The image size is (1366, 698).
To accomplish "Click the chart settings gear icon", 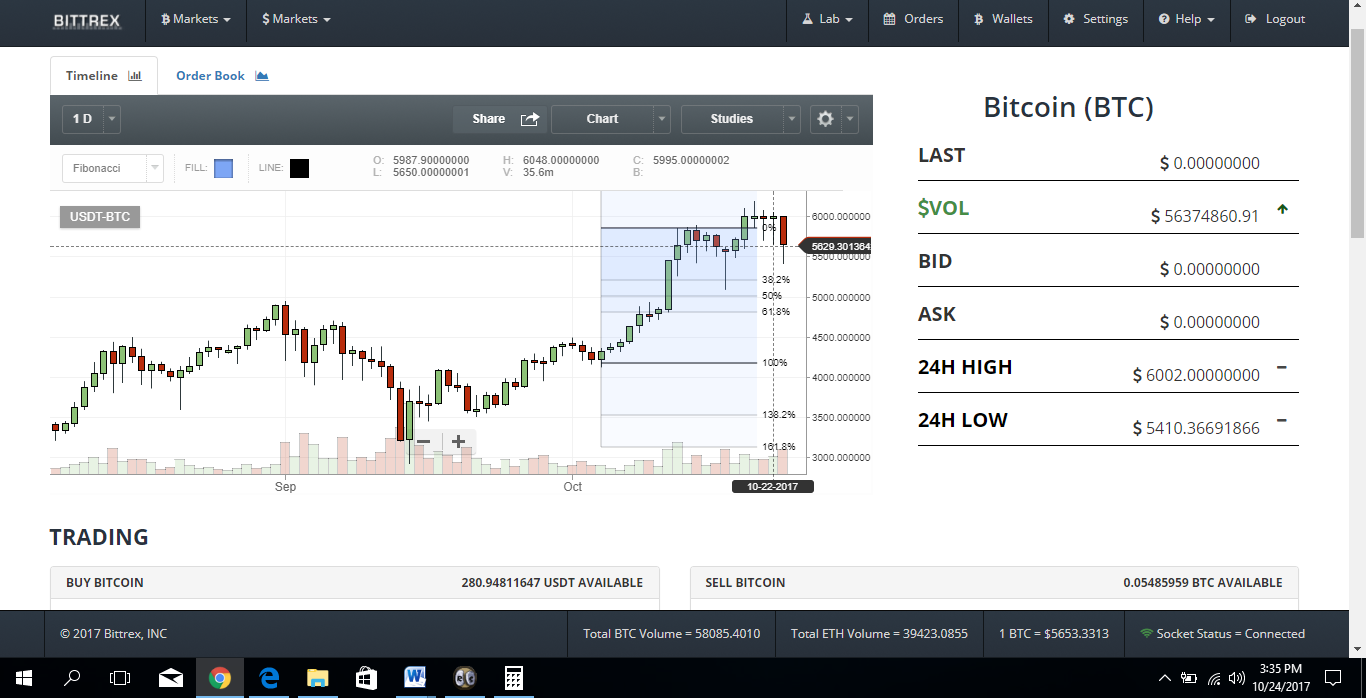I will point(825,119).
